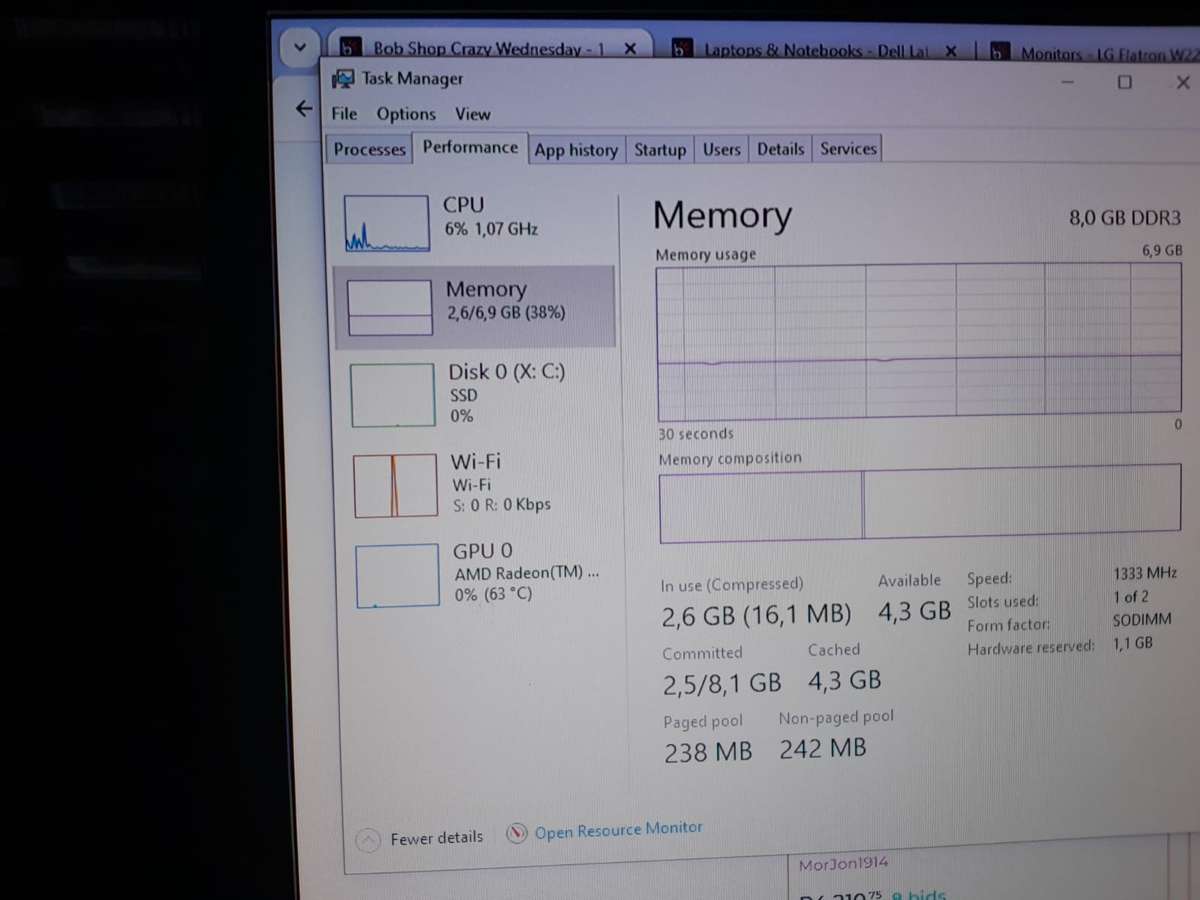Click the Task Manager title bar icon
The height and width of the screenshot is (900, 1200).
[343, 78]
